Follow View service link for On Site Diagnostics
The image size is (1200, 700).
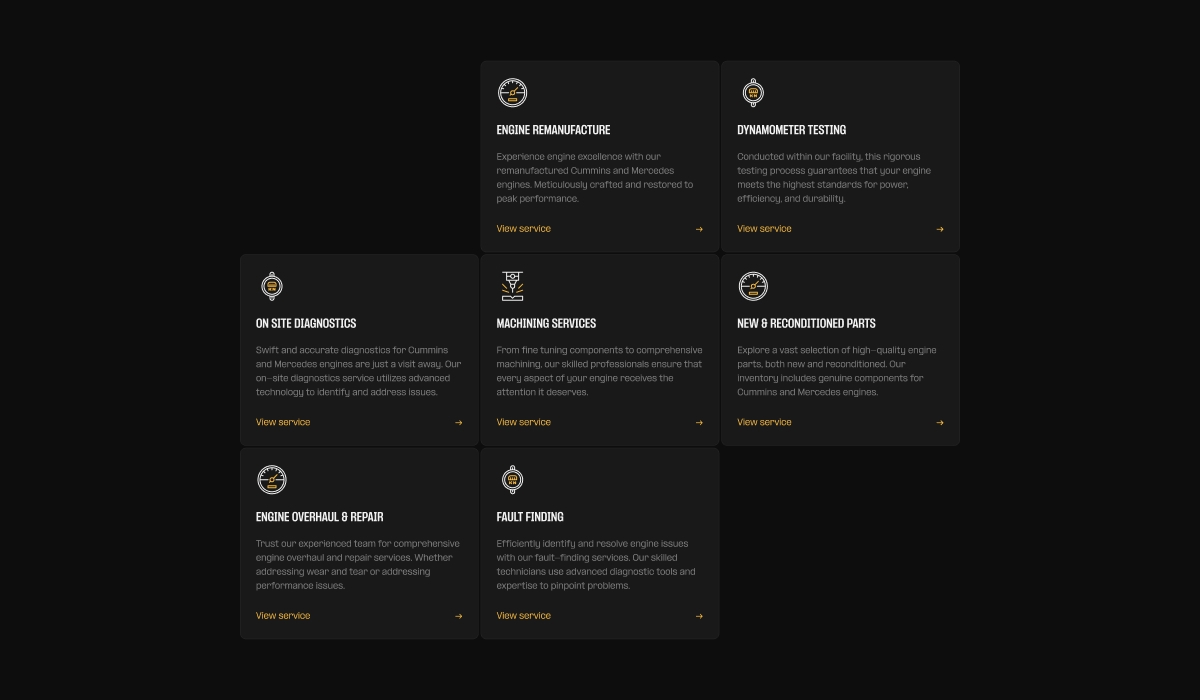pos(283,422)
